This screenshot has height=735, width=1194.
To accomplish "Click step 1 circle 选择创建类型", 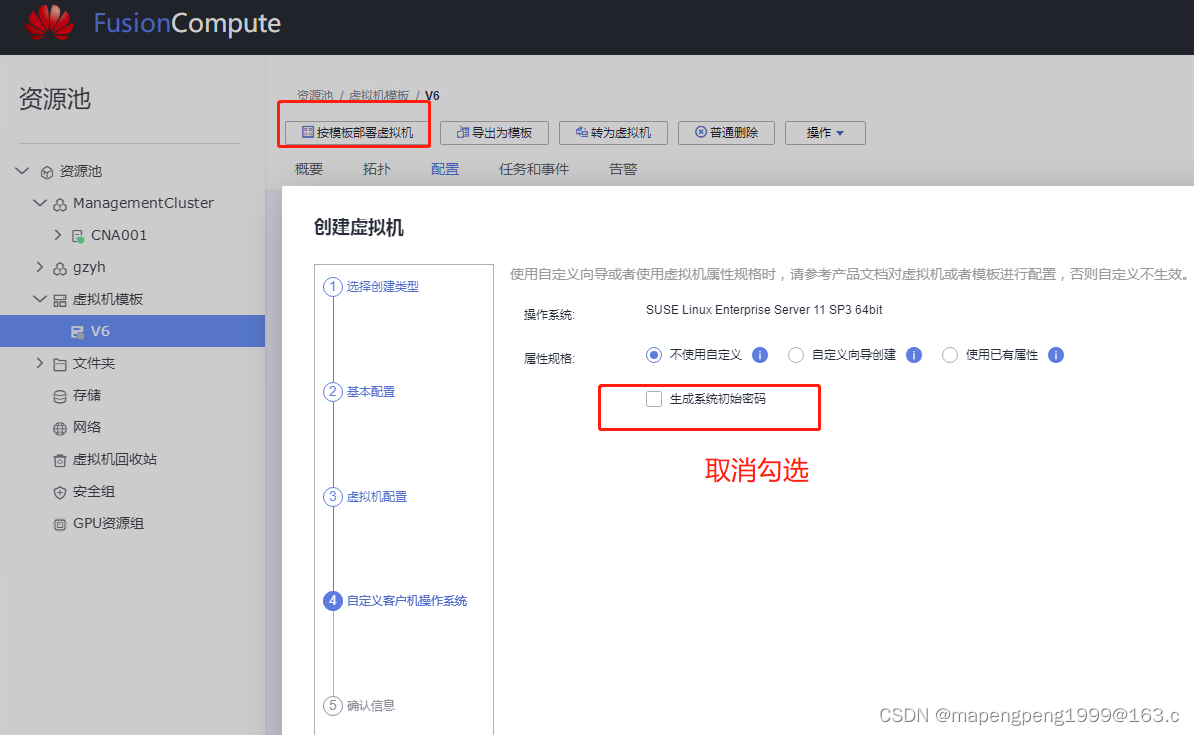I will coord(333,286).
